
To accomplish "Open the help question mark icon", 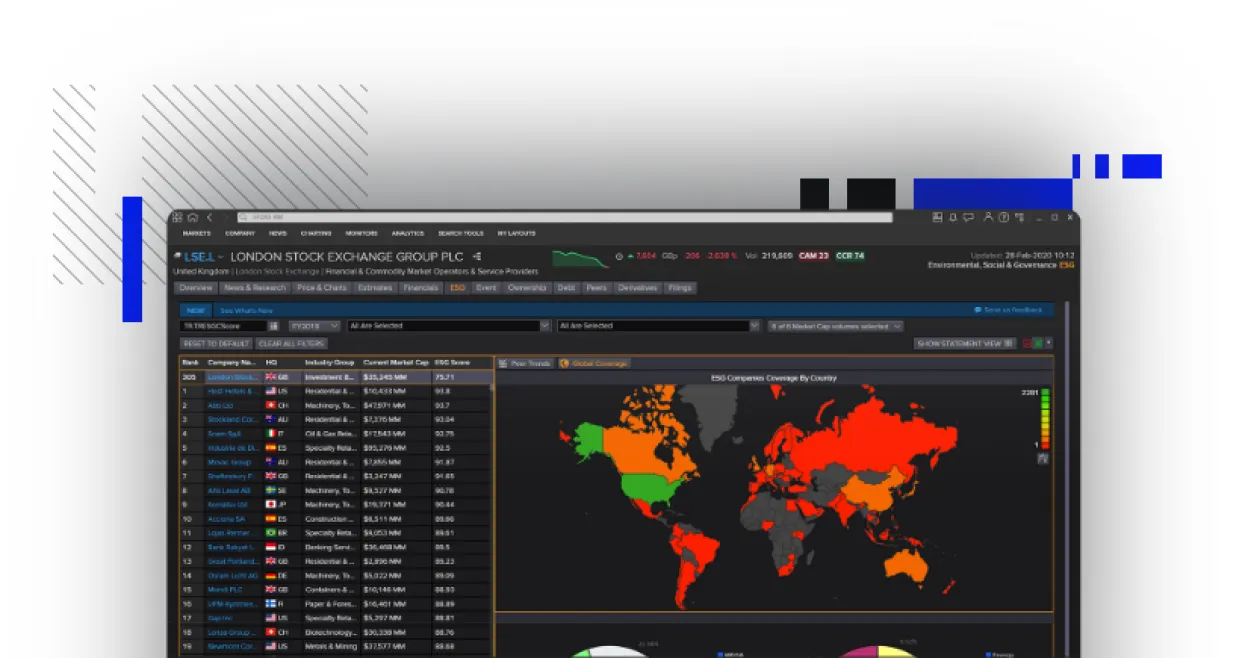I will (1004, 217).
